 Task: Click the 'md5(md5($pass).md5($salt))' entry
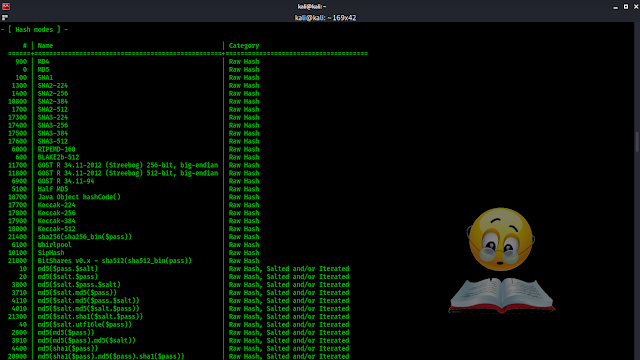tap(87, 340)
